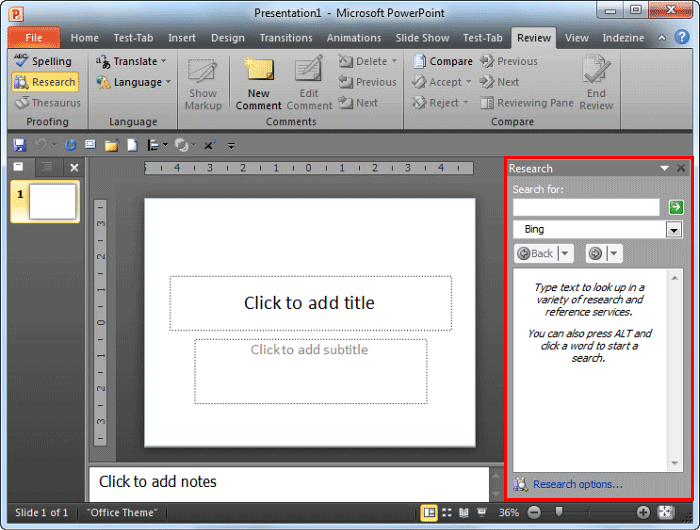This screenshot has height=530, width=700.
Task: Close the Research task pane
Action: (681, 168)
